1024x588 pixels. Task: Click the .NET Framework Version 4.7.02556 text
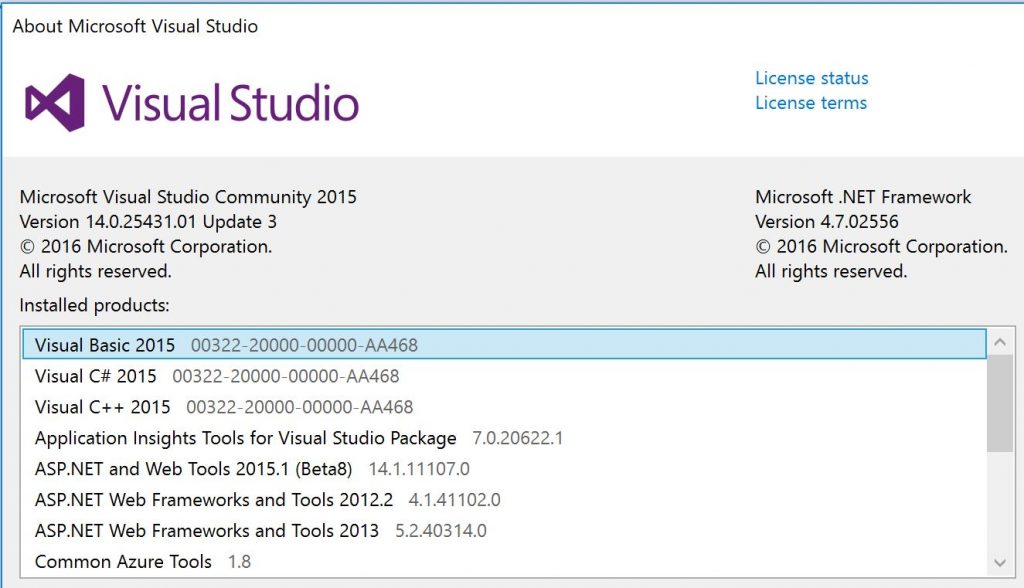pos(827,222)
